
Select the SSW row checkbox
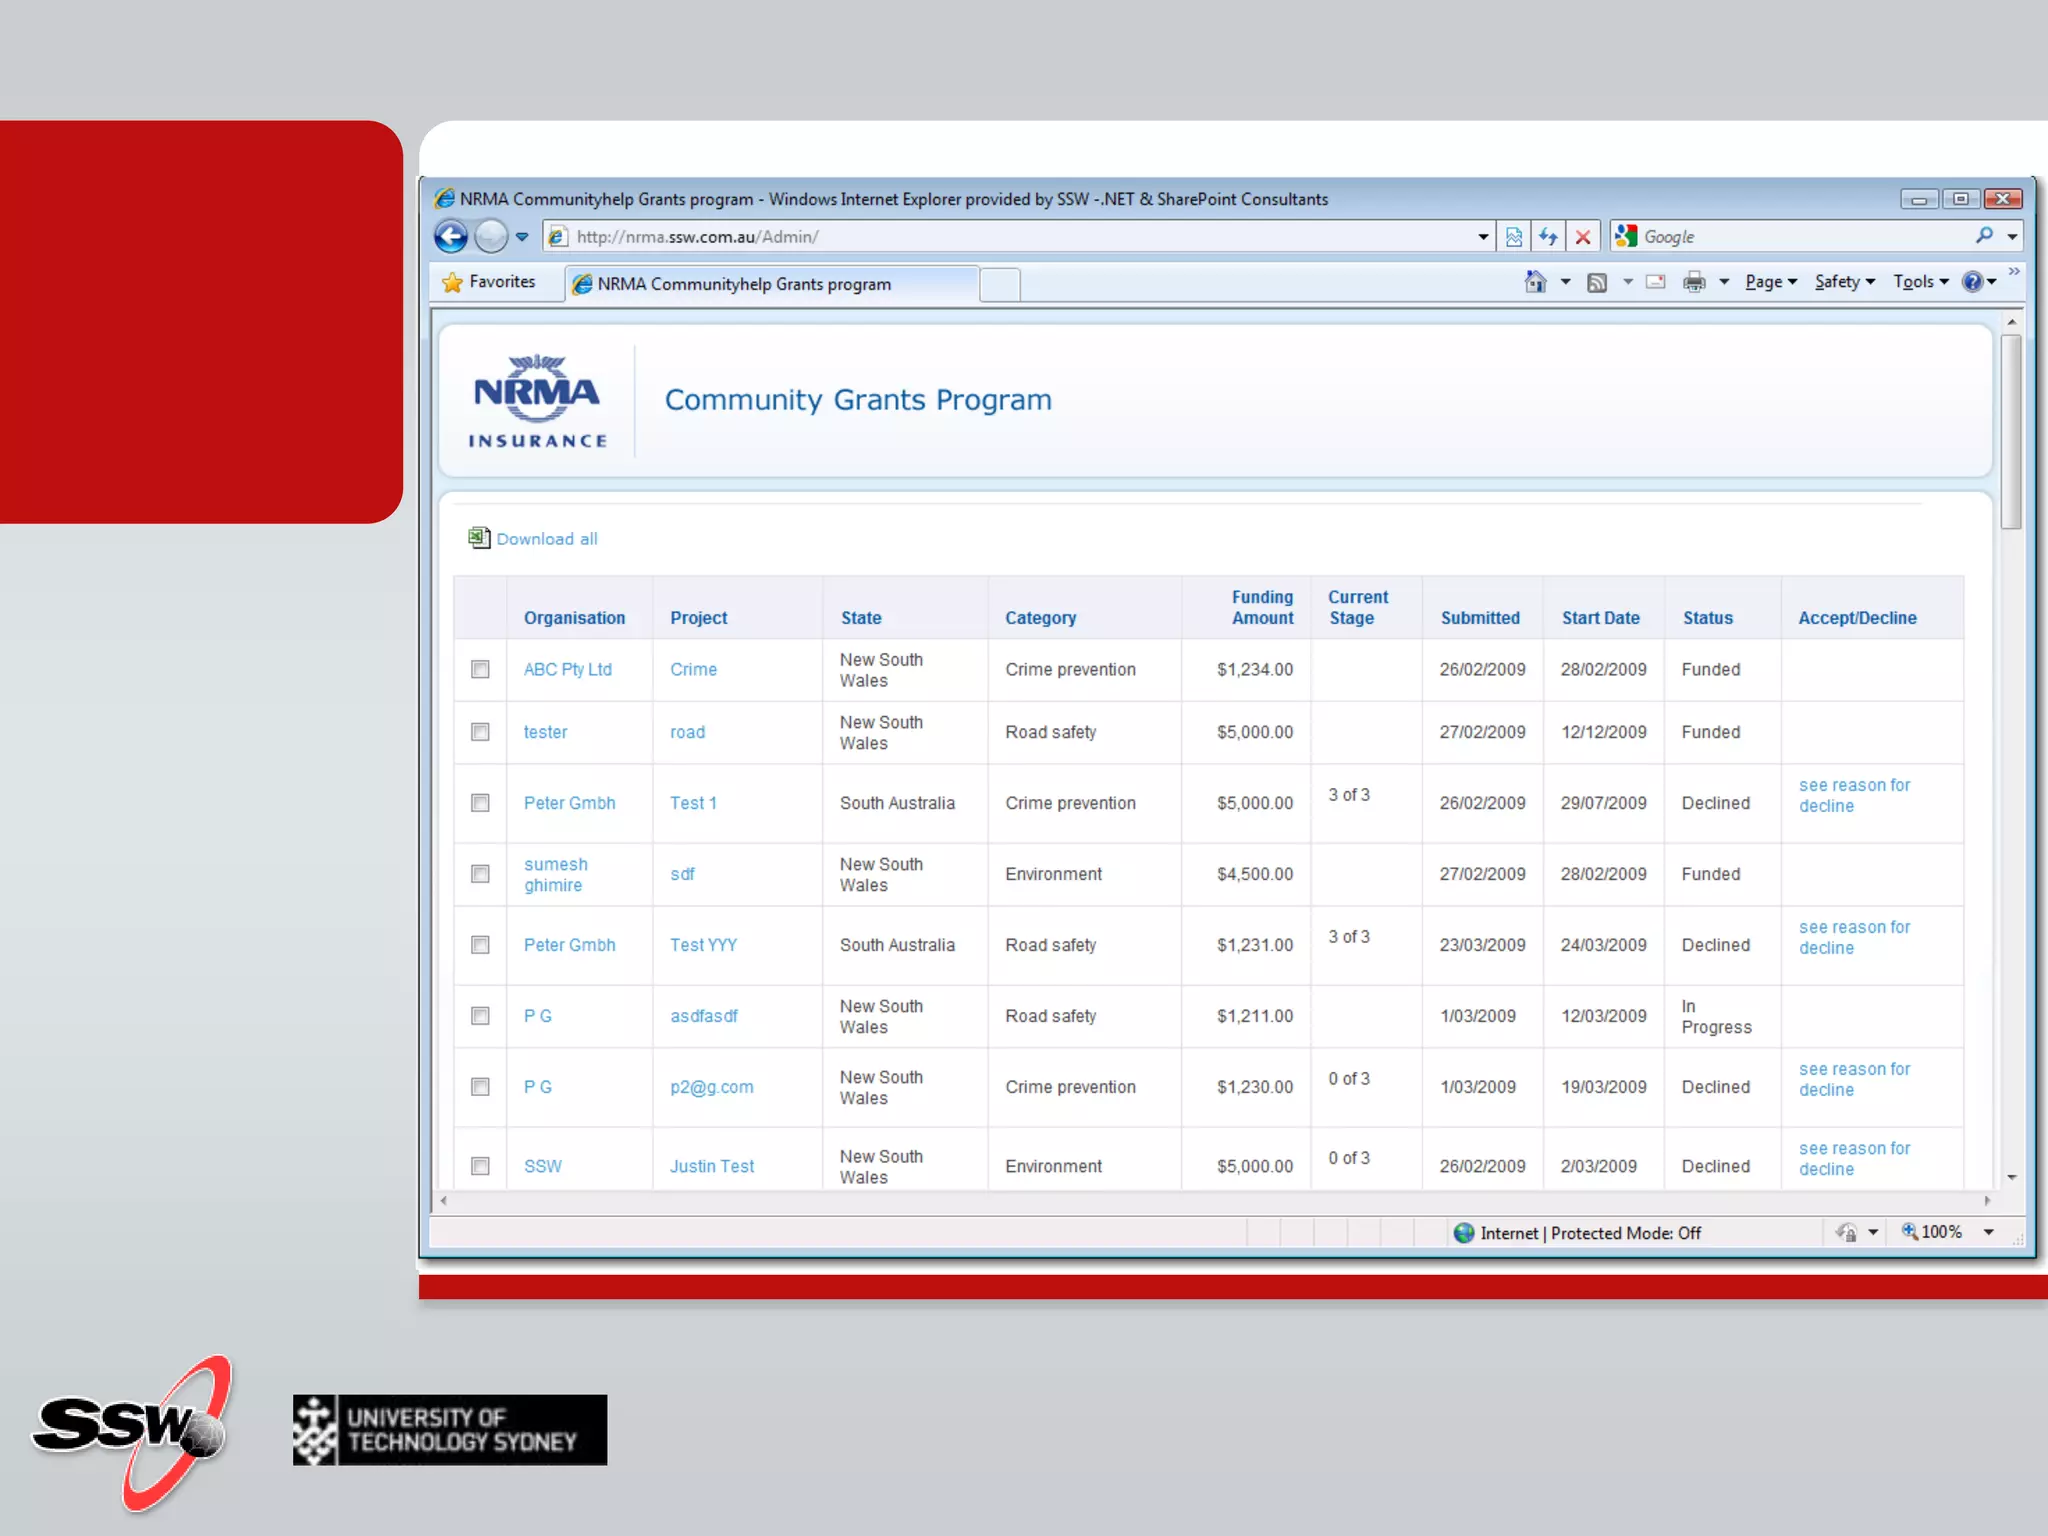point(481,1166)
